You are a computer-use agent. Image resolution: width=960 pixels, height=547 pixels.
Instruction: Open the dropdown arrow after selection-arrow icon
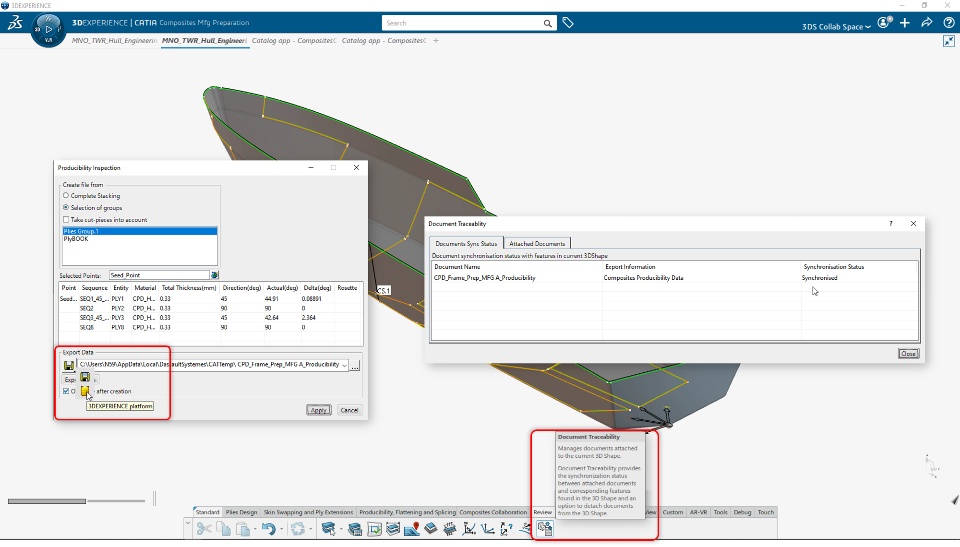tap(340, 529)
